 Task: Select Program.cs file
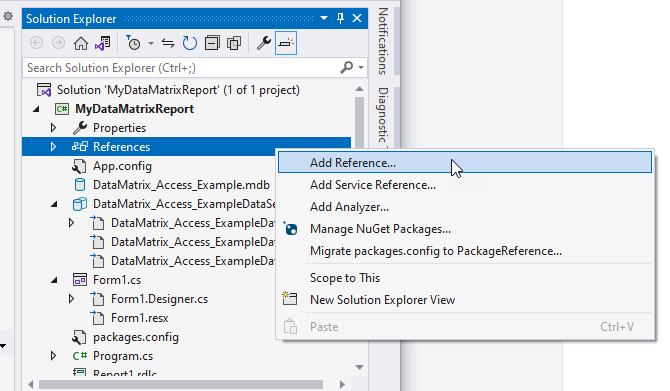[x=123, y=356]
